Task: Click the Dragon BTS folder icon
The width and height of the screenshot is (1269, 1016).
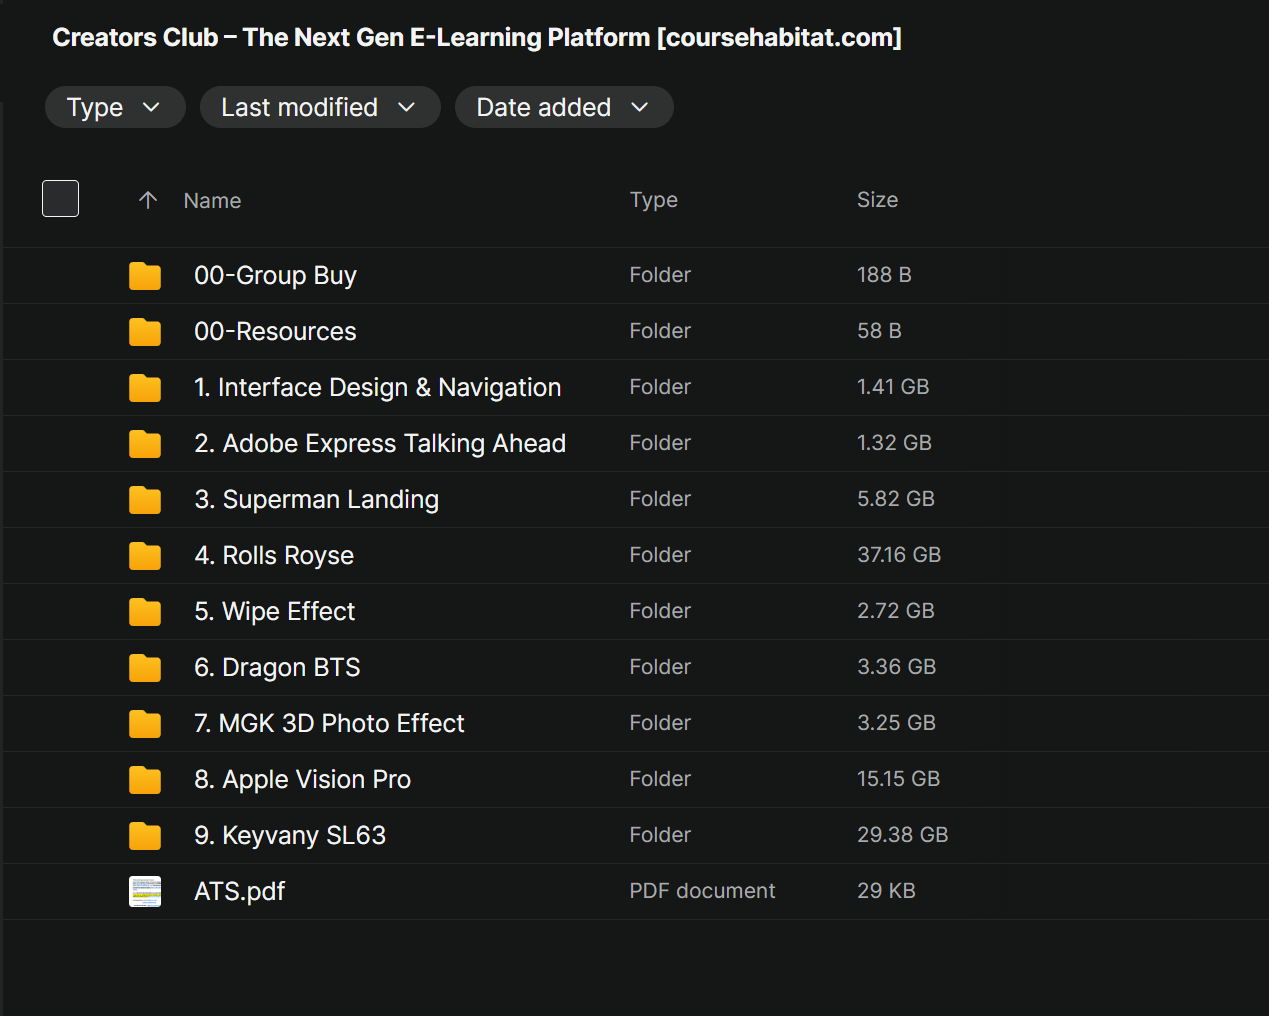Action: 145,668
